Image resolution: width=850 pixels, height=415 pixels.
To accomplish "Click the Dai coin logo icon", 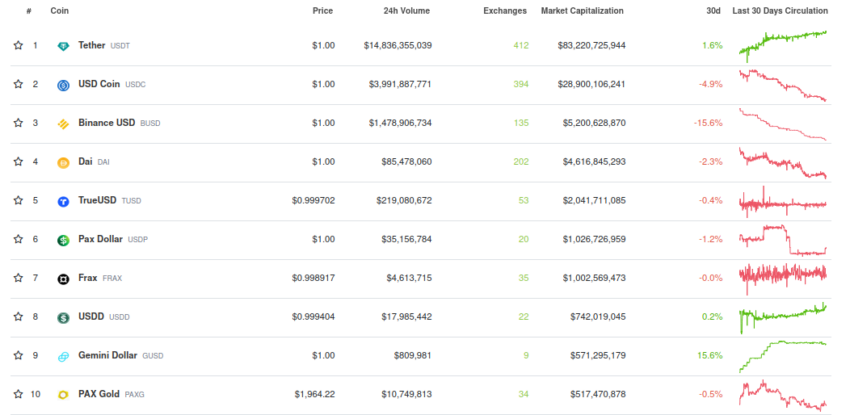I will [x=63, y=162].
